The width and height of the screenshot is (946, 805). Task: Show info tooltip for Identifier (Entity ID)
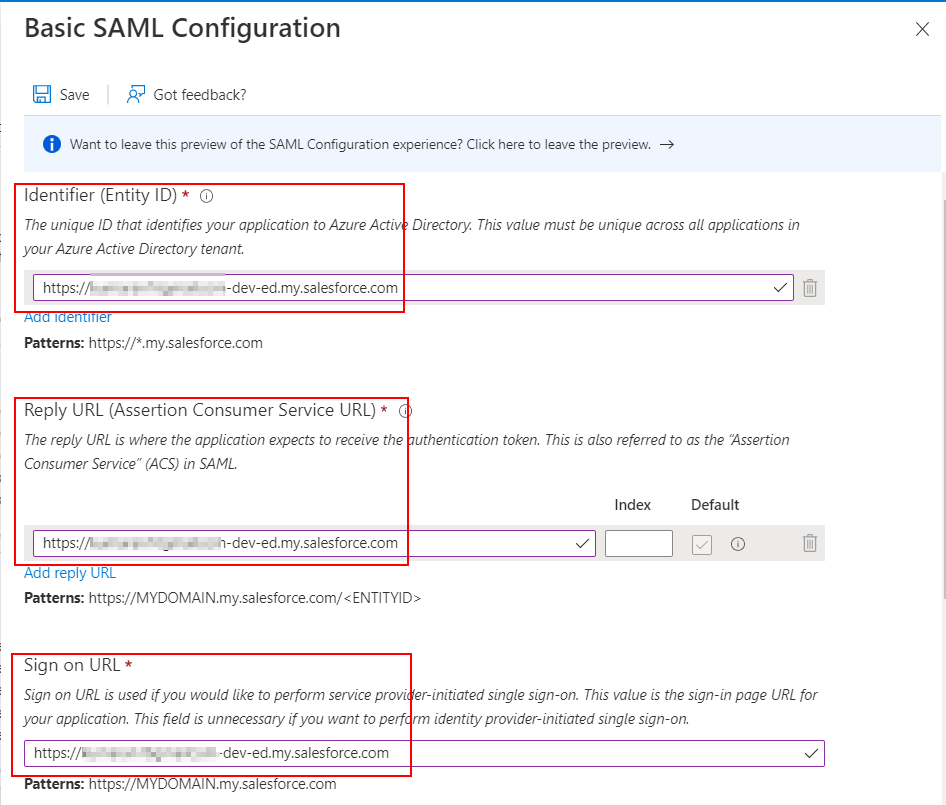click(206, 196)
